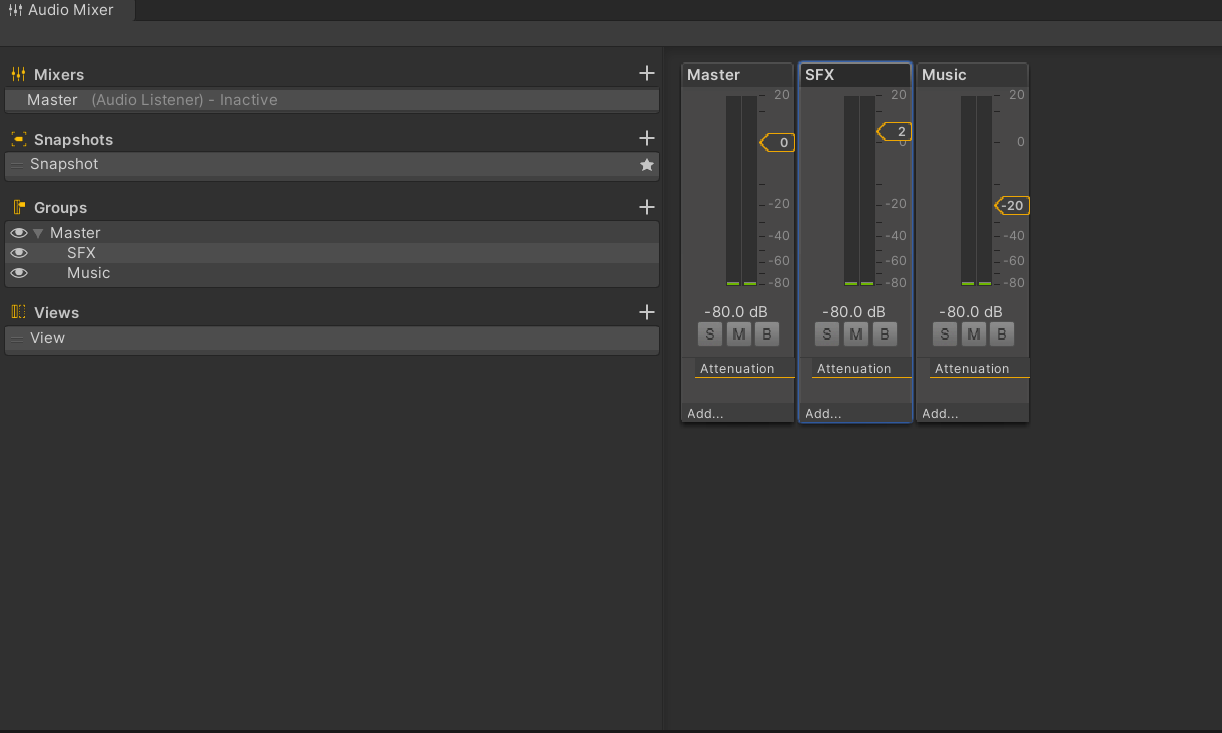Screen dimensions: 1222x733
Task: Click the Music volume fader handle at -20
Action: [x=1012, y=206]
